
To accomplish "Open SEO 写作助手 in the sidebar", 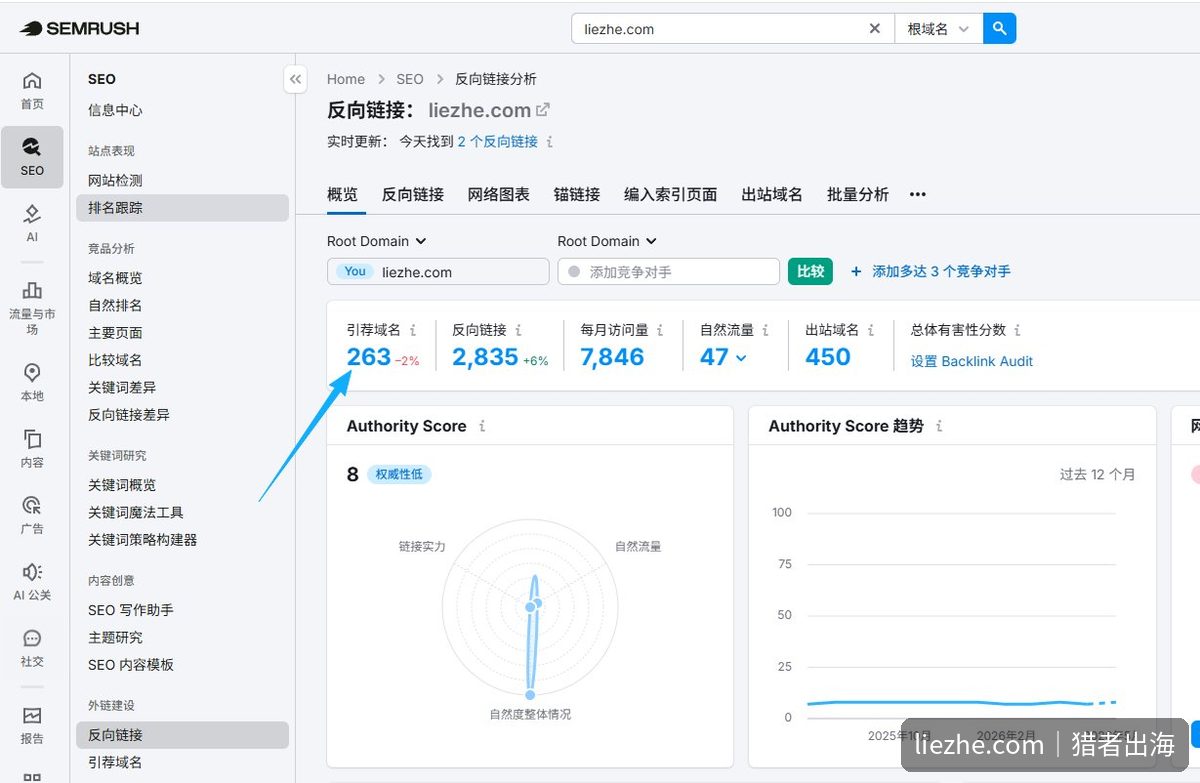I will pos(130,610).
